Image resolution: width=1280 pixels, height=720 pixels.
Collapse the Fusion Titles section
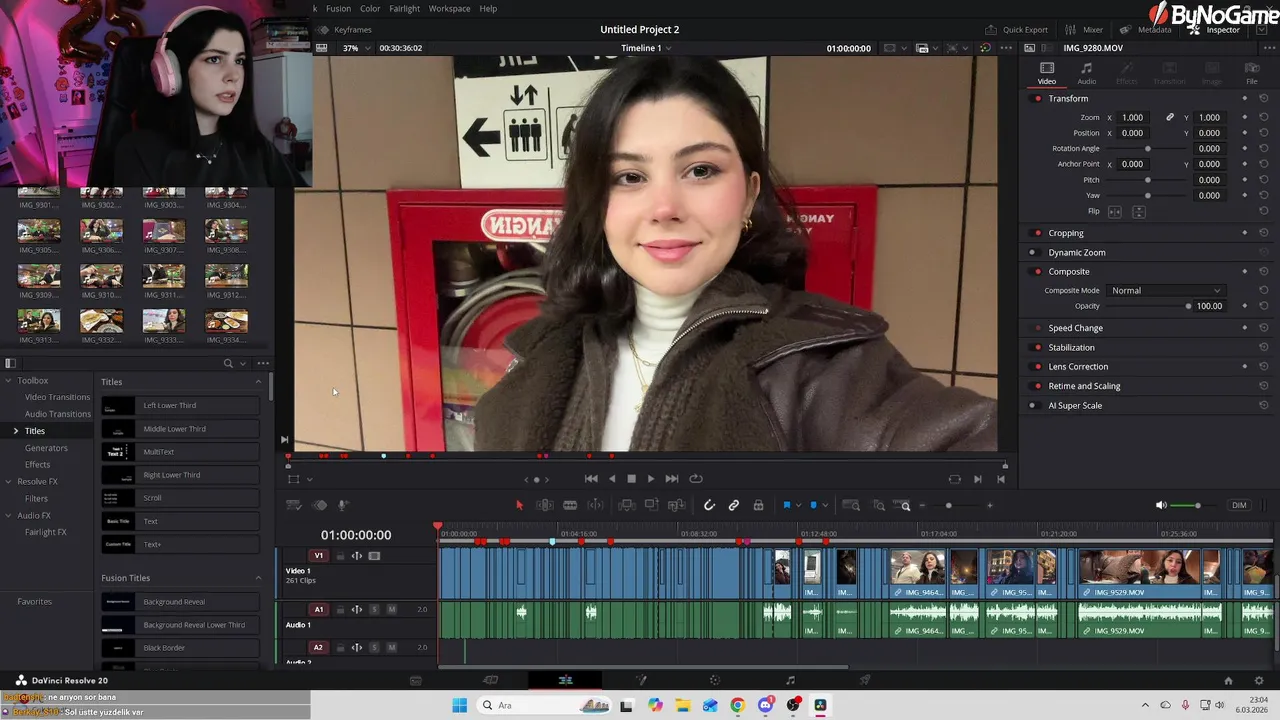[258, 578]
